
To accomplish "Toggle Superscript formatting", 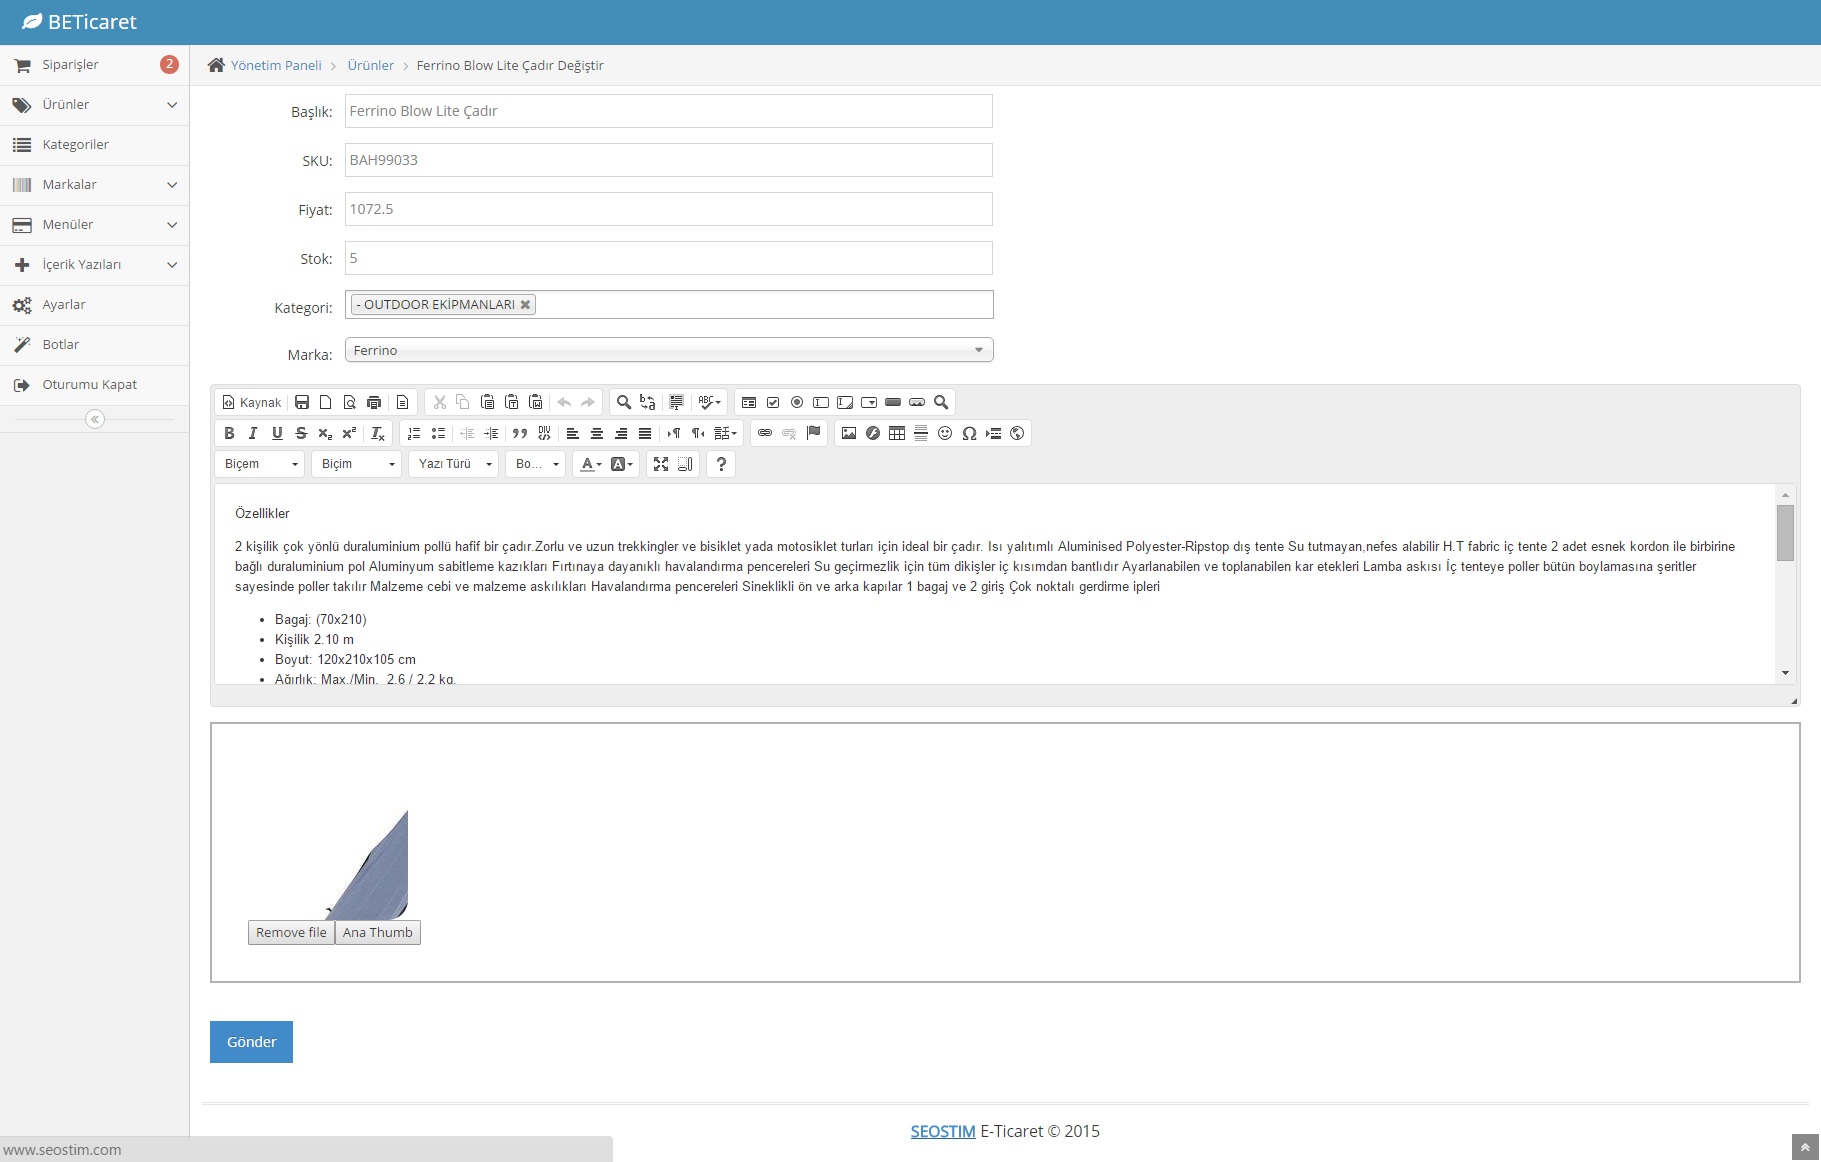I will pyautogui.click(x=349, y=433).
